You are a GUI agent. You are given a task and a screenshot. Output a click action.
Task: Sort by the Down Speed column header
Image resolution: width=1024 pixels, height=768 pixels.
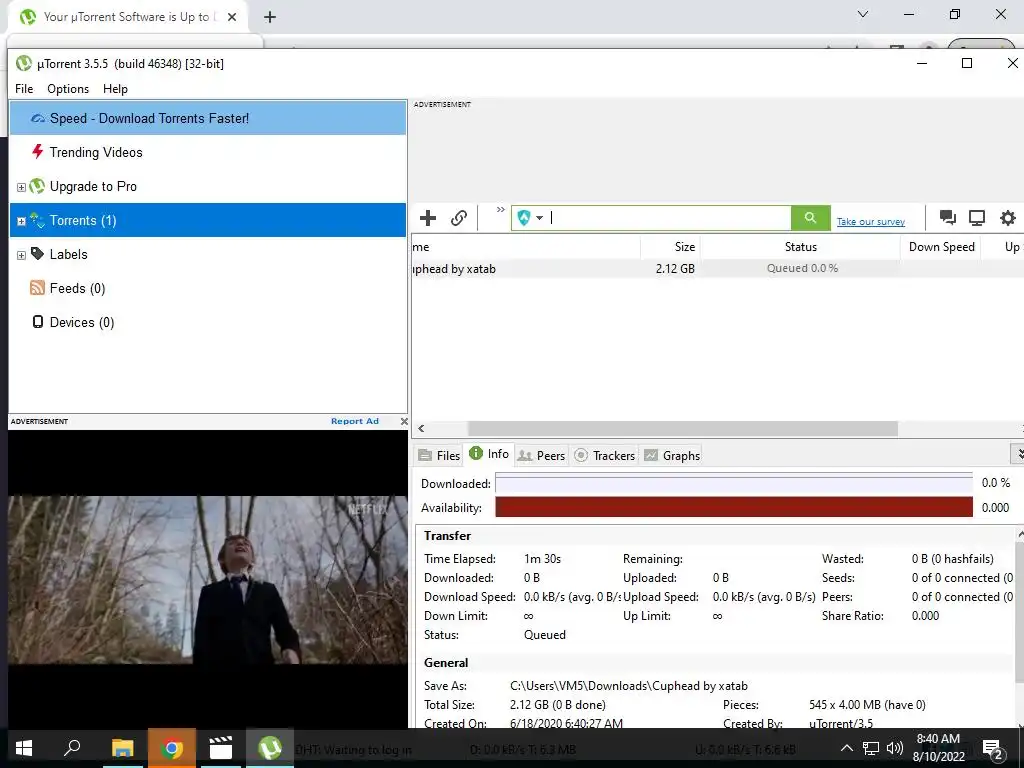tap(941, 247)
